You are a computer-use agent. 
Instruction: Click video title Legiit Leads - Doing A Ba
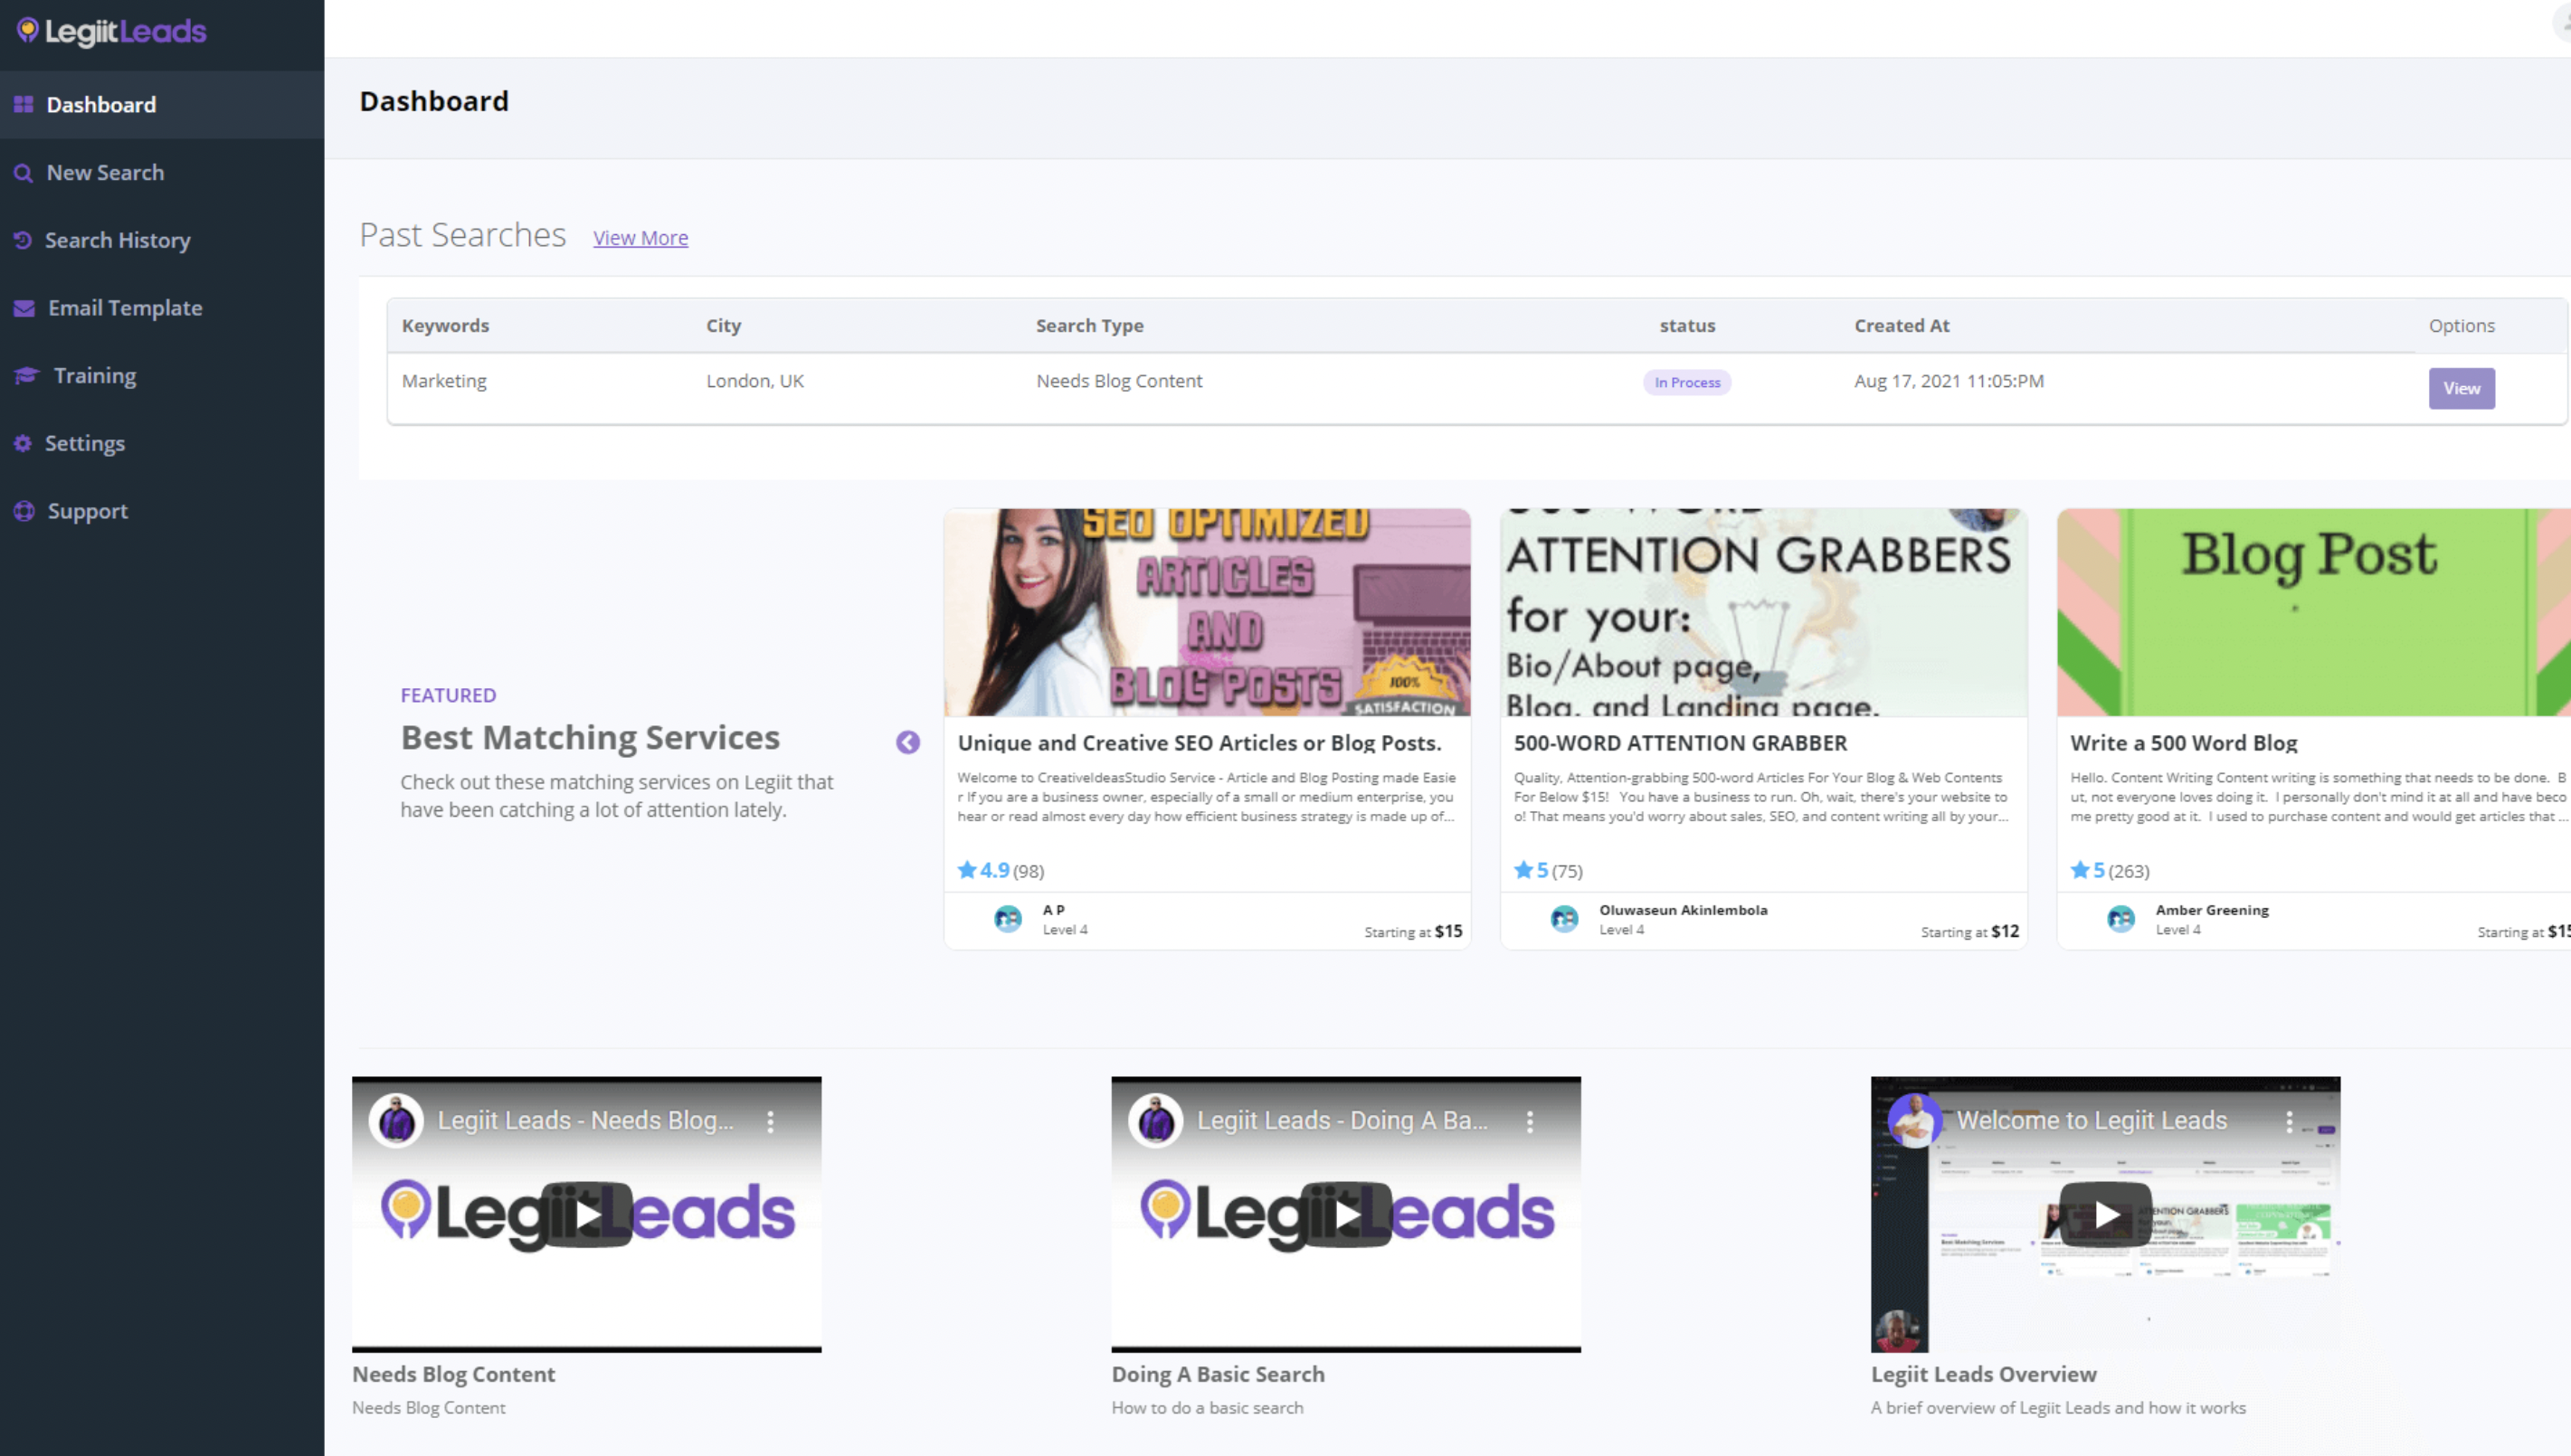tap(1342, 1121)
